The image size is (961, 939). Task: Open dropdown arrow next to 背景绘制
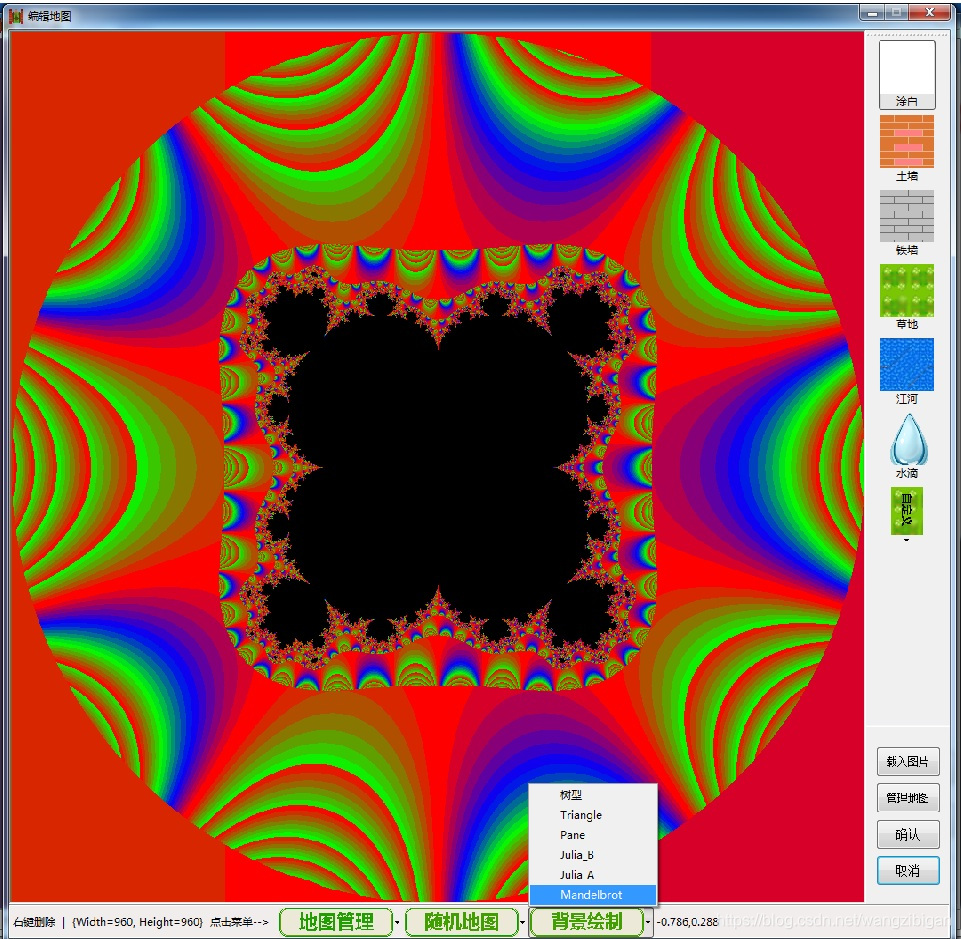click(x=648, y=922)
